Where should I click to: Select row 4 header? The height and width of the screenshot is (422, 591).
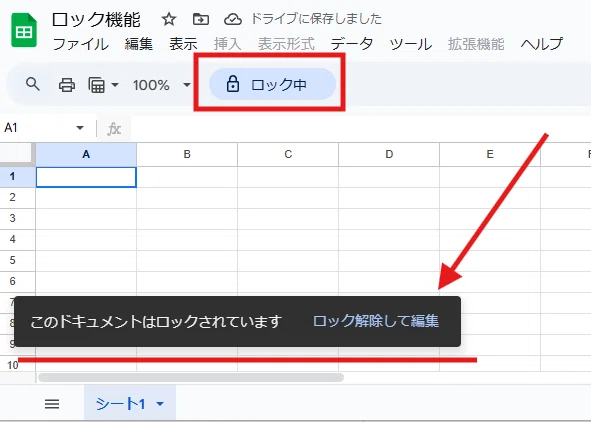click(x=17, y=239)
